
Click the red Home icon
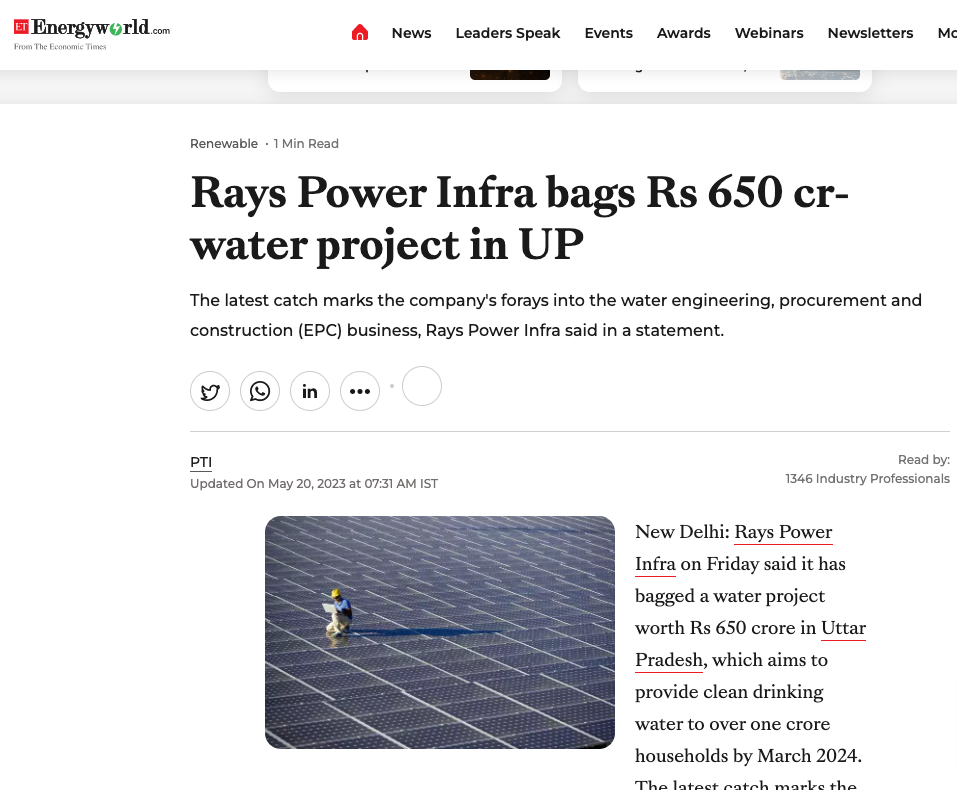coord(360,33)
